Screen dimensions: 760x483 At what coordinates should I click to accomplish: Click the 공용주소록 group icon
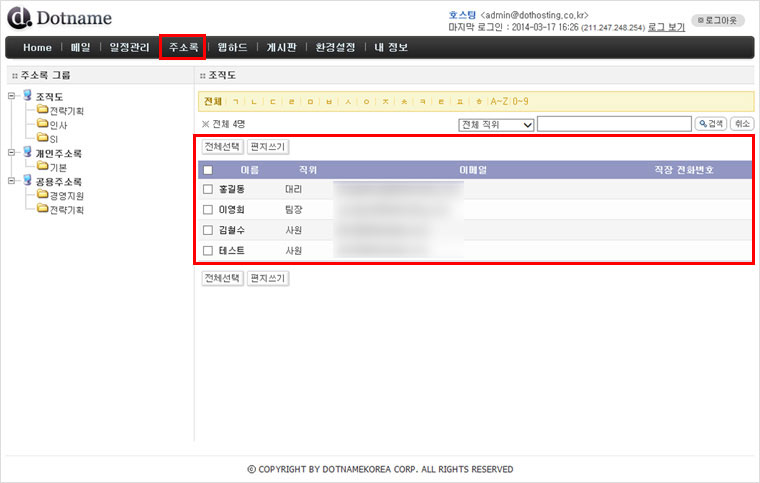click(x=28, y=181)
